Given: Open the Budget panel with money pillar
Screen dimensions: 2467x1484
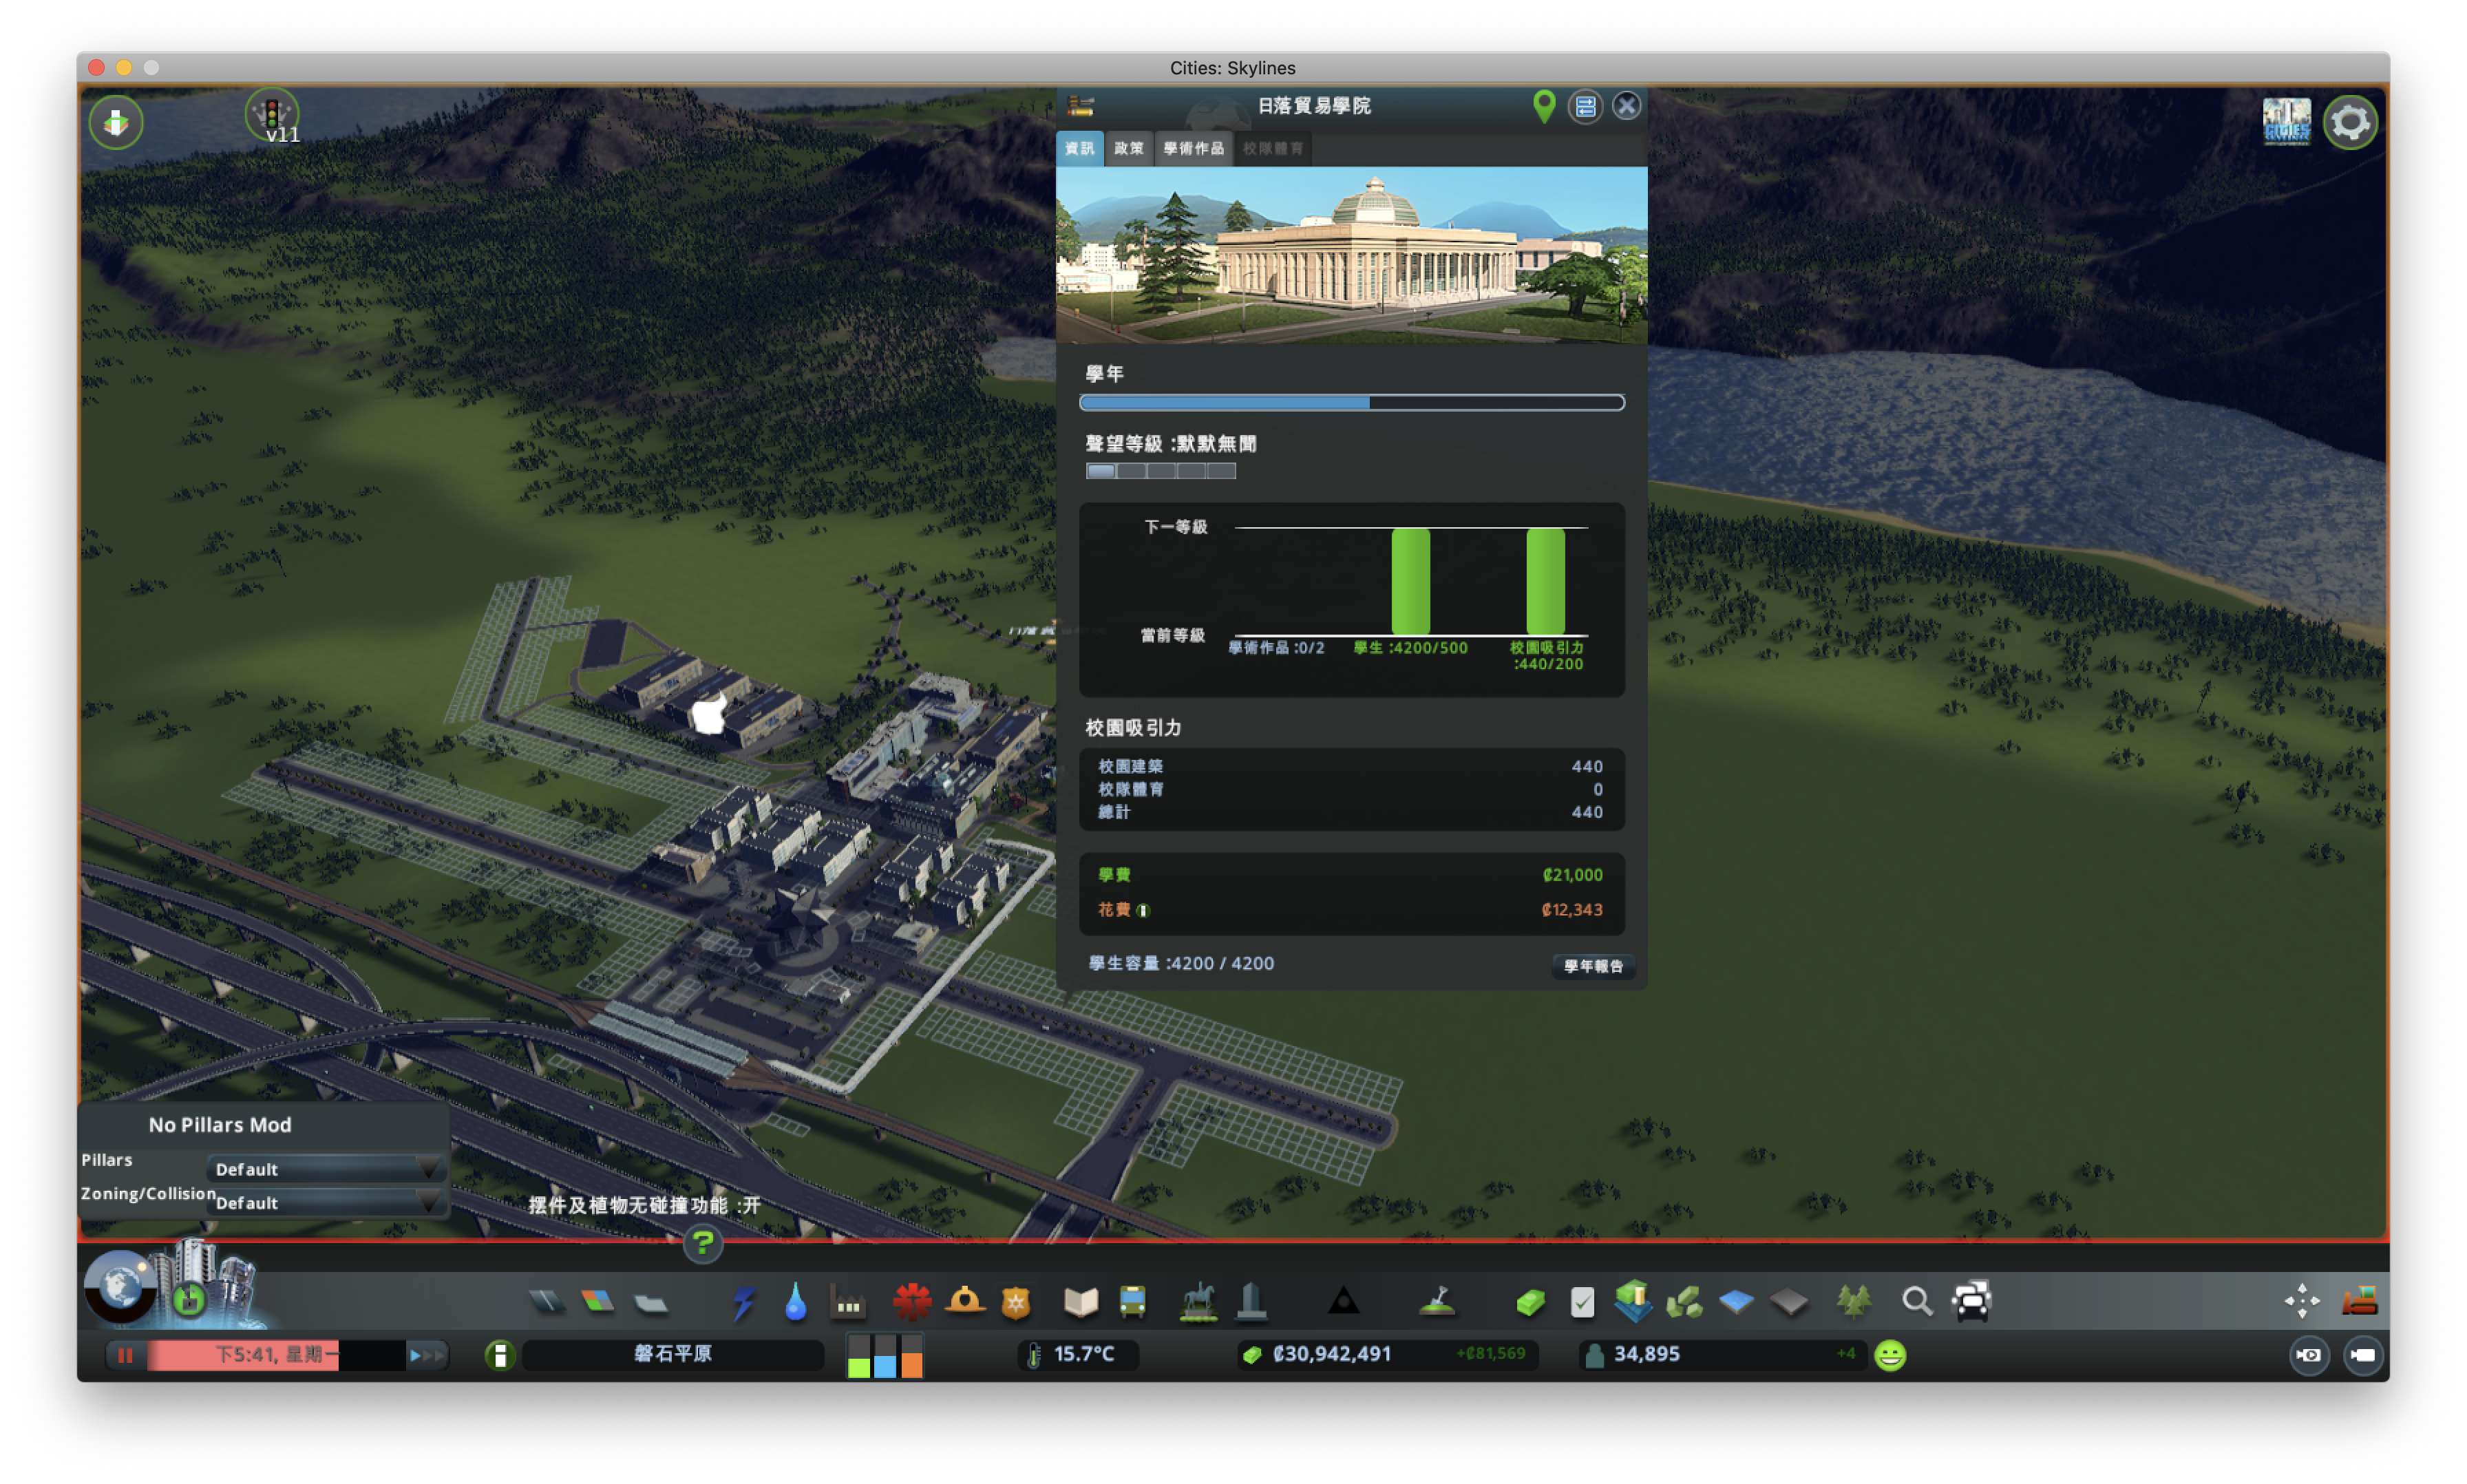Looking at the screenshot, I should (1633, 1300).
